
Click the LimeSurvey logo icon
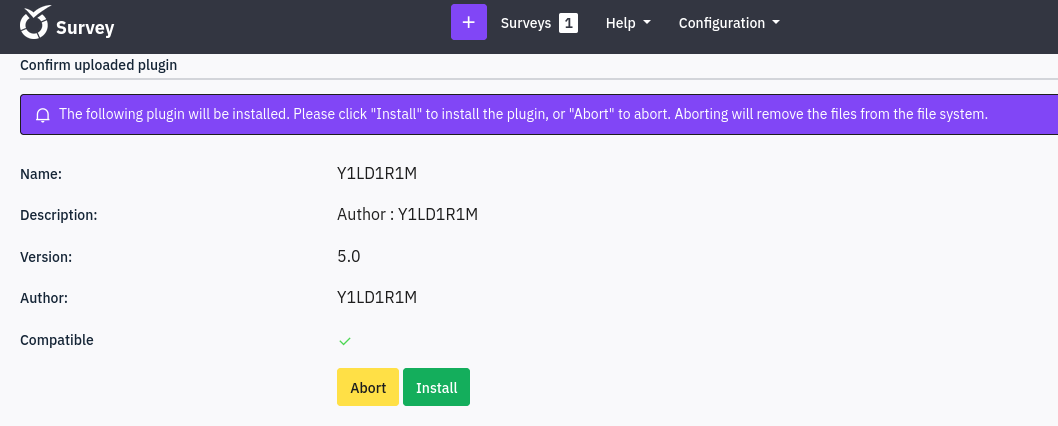[x=34, y=22]
